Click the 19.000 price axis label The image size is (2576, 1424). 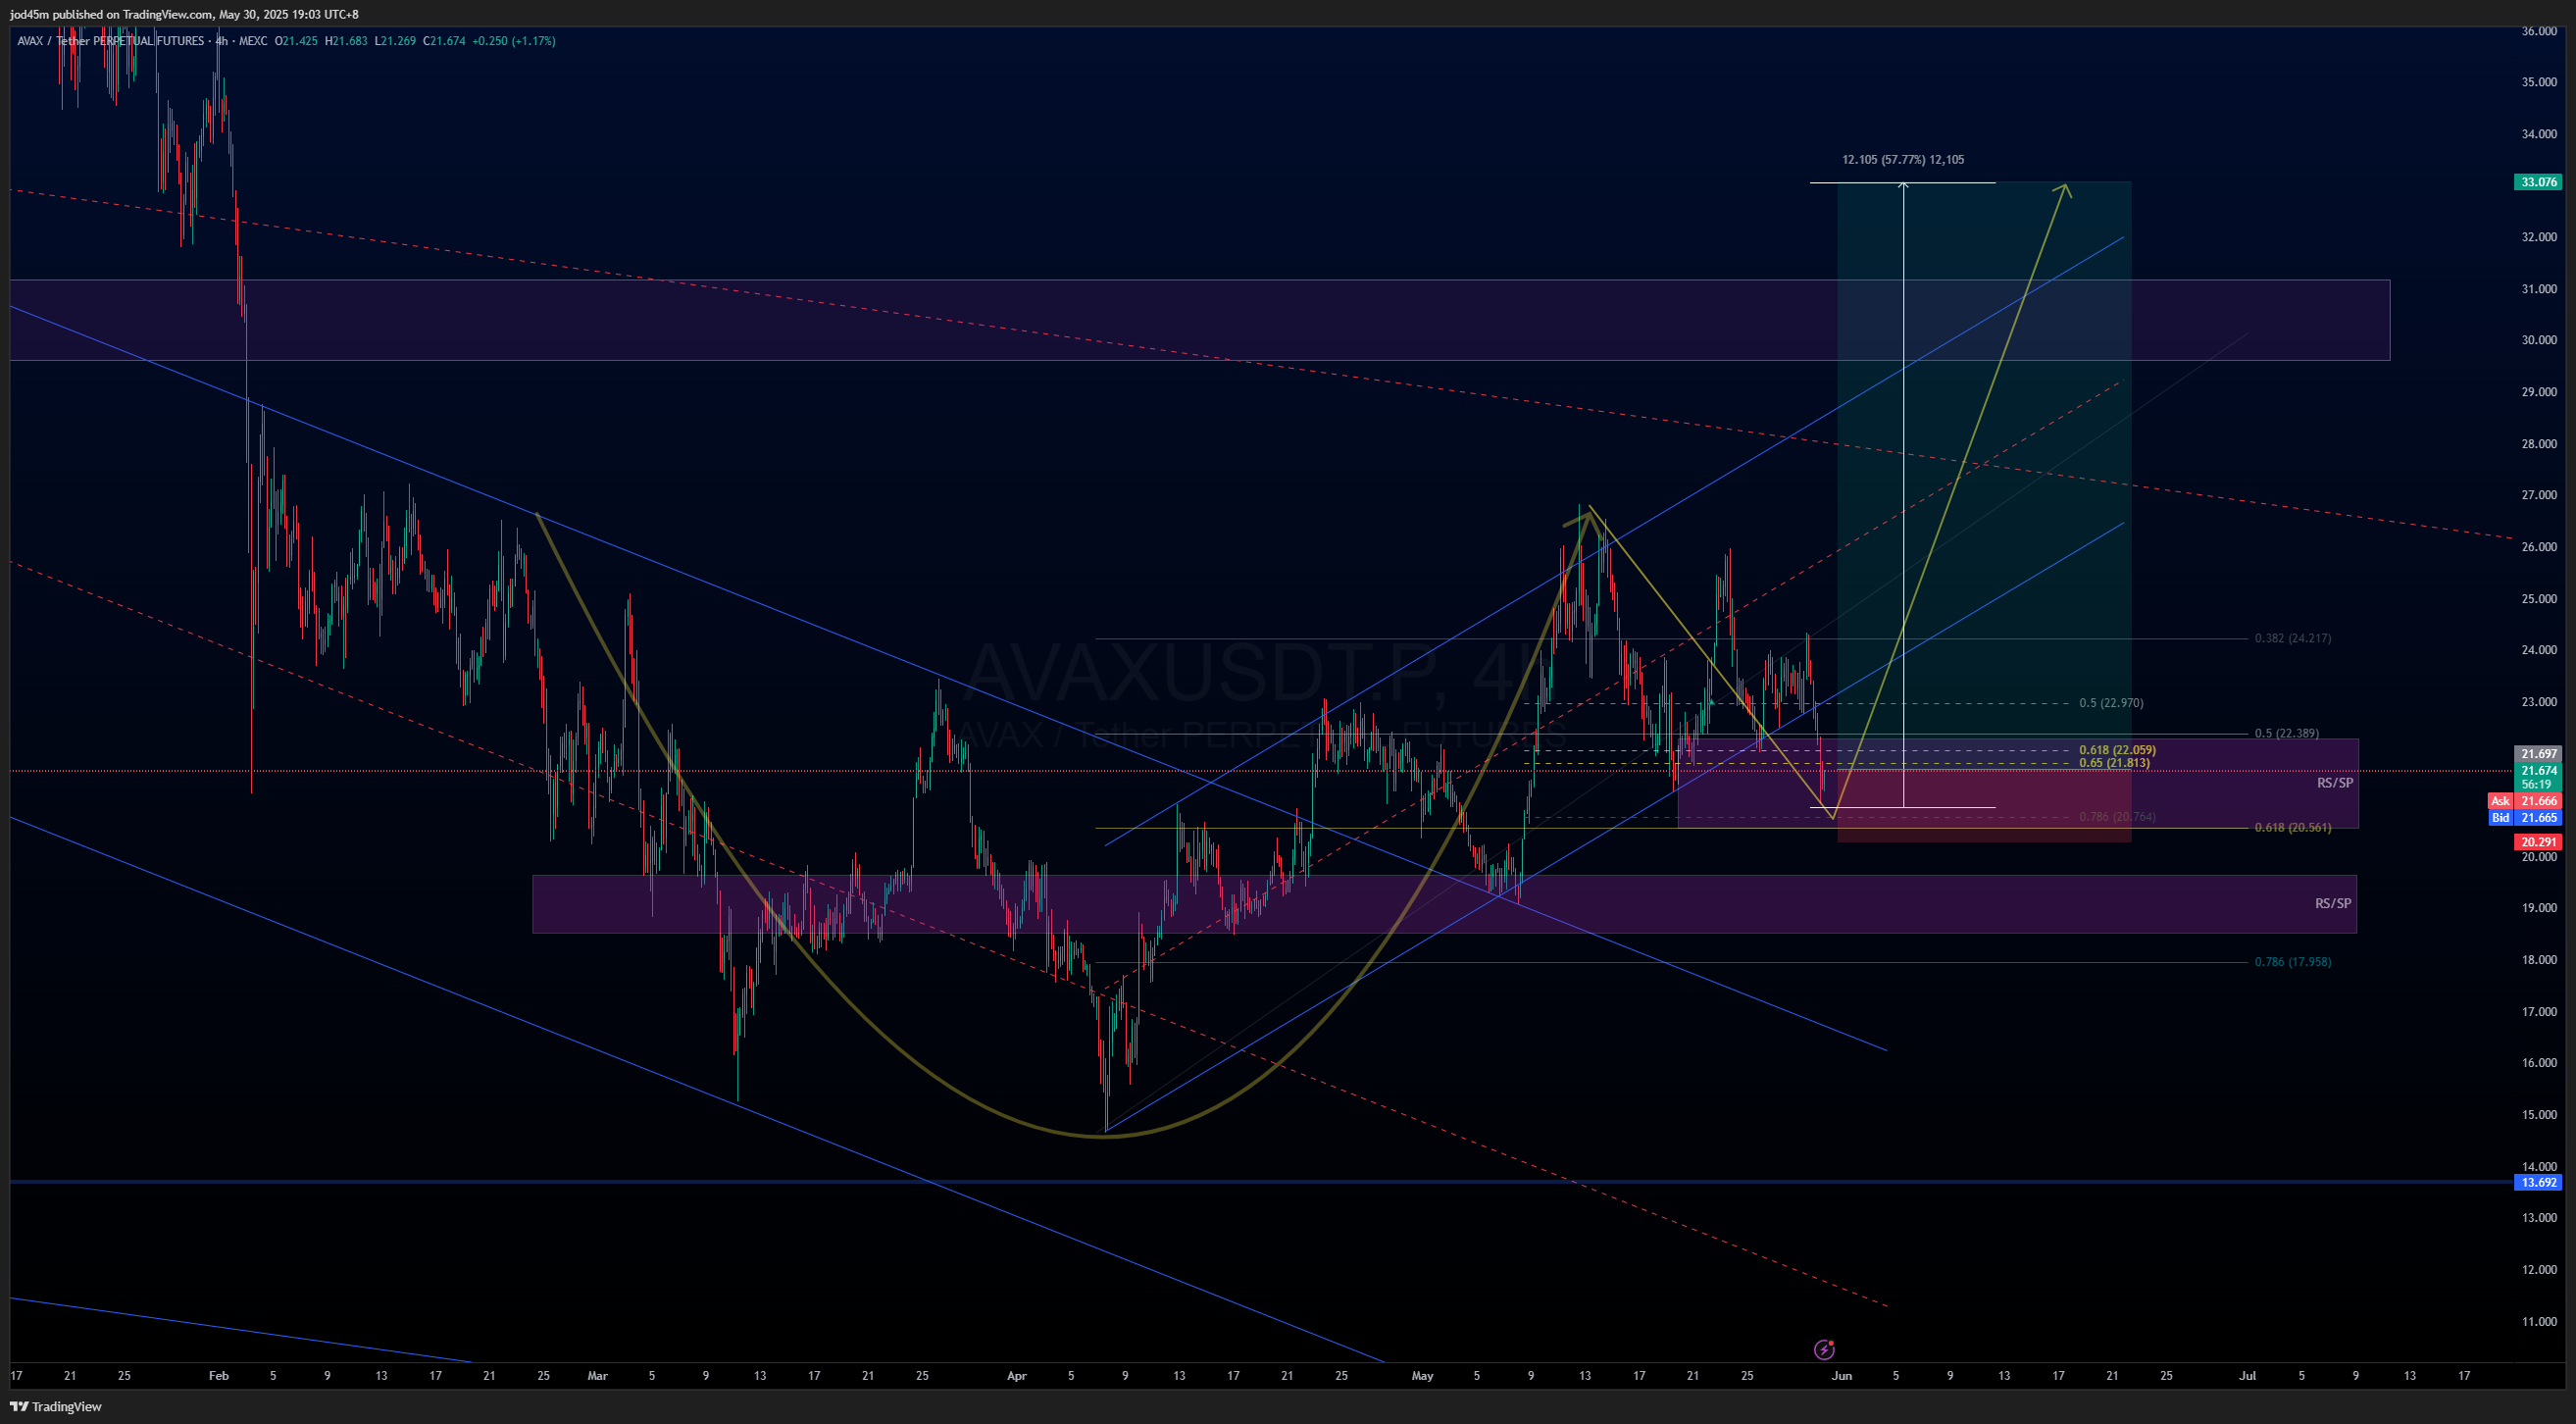[2539, 908]
